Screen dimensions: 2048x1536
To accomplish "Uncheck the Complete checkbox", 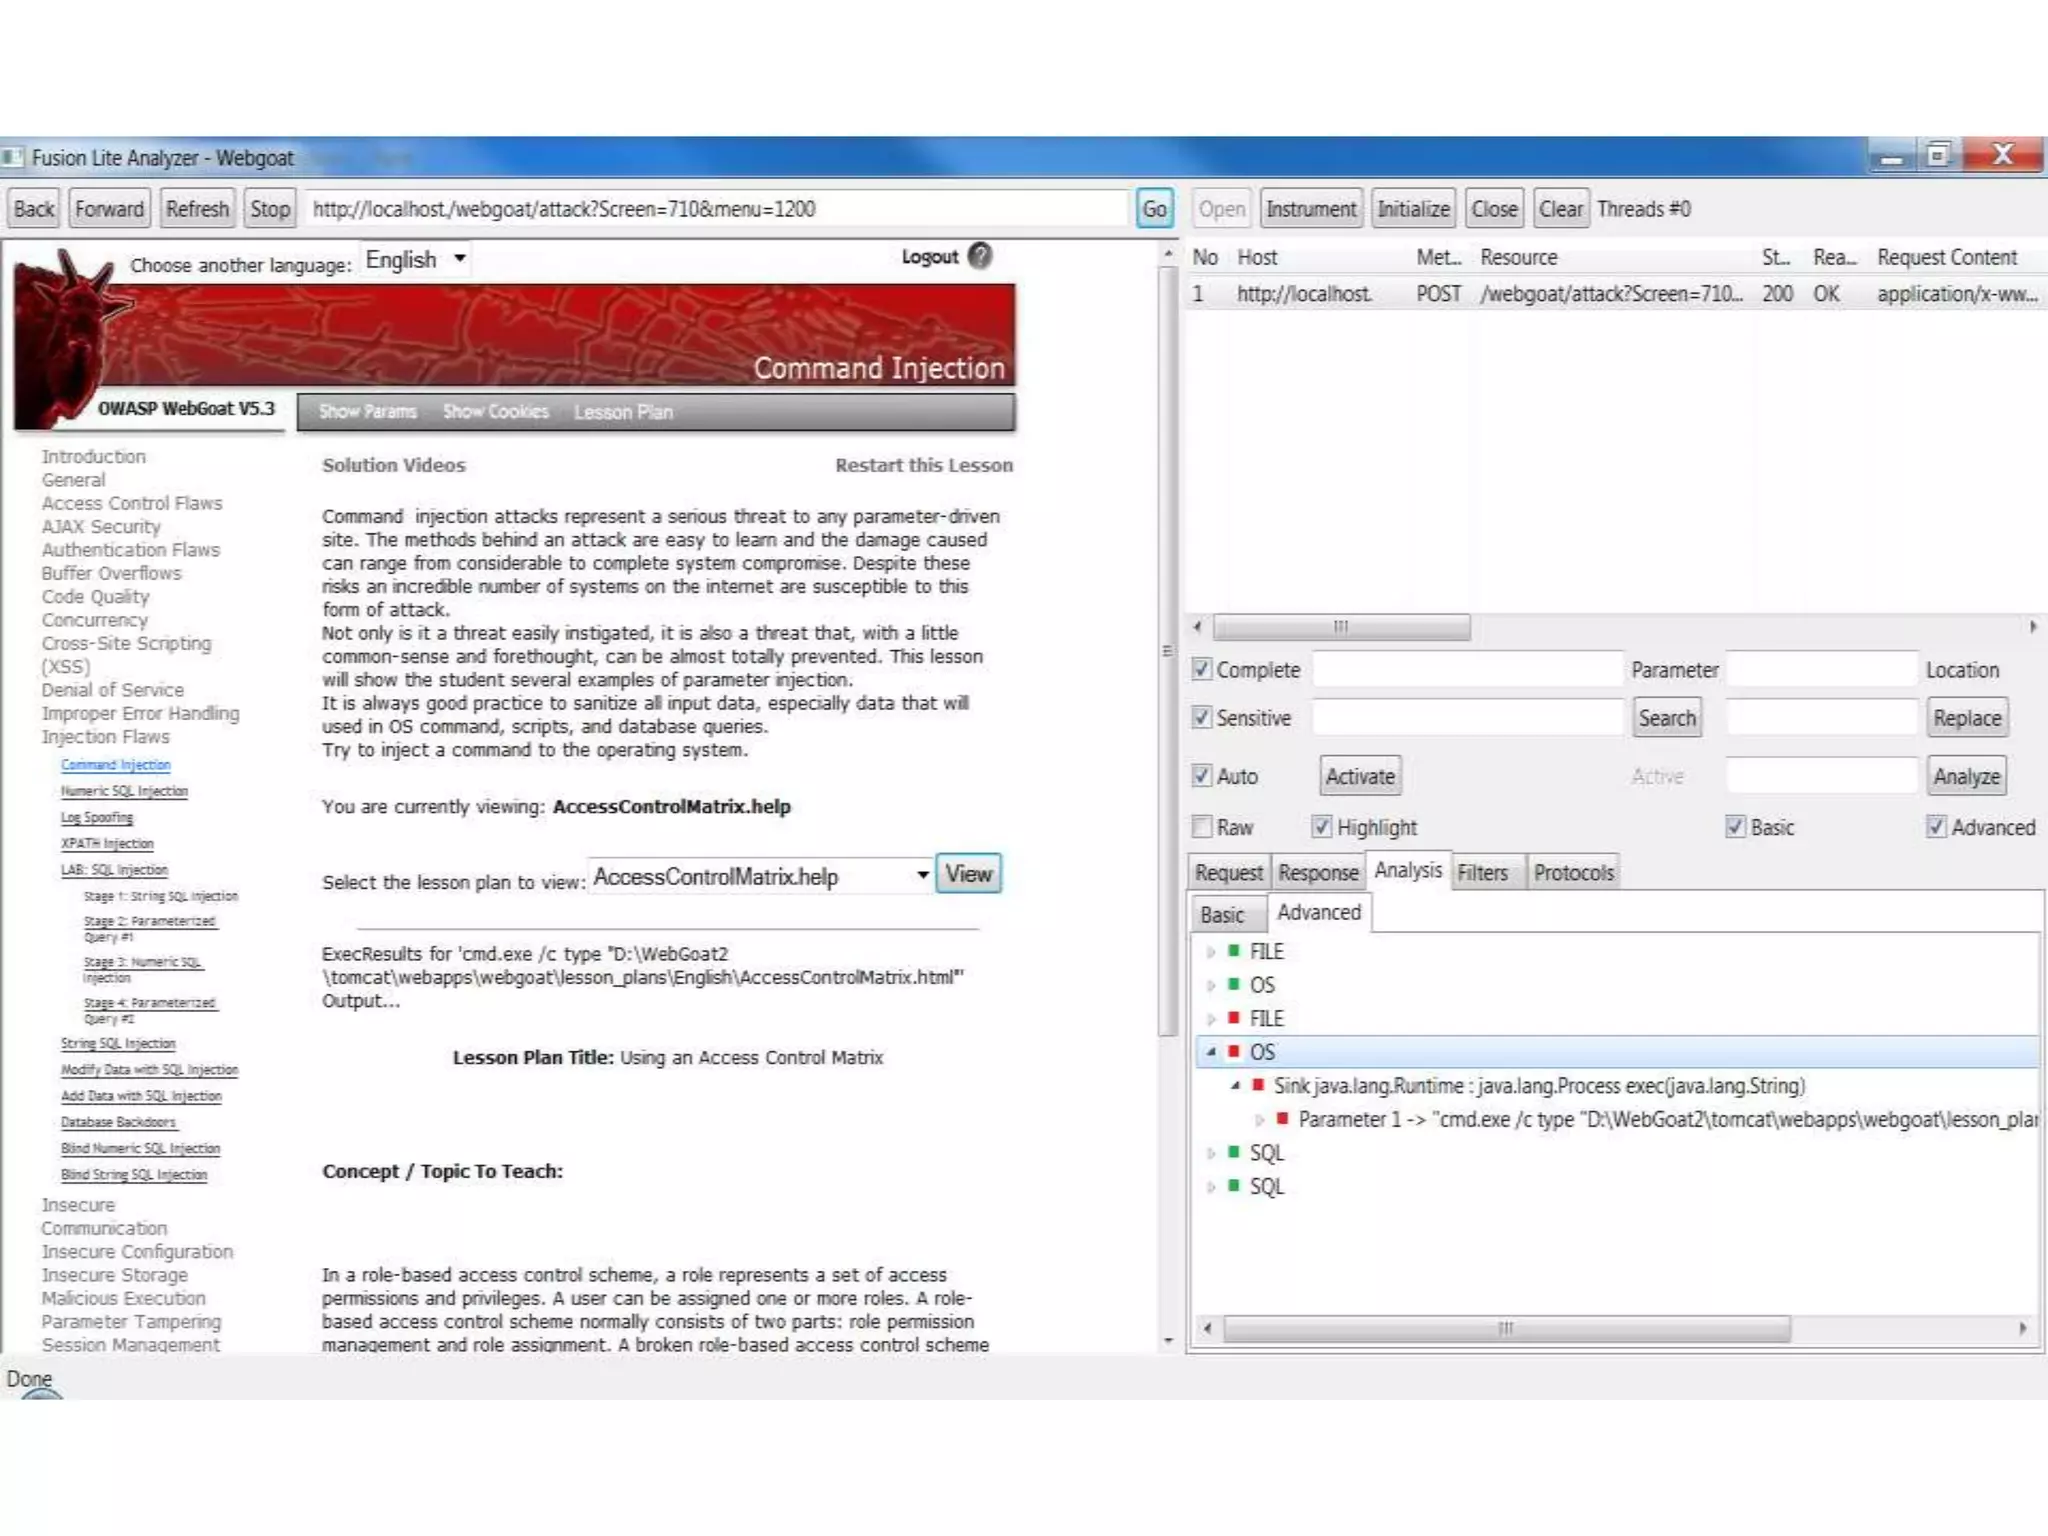I will 1202,669.
